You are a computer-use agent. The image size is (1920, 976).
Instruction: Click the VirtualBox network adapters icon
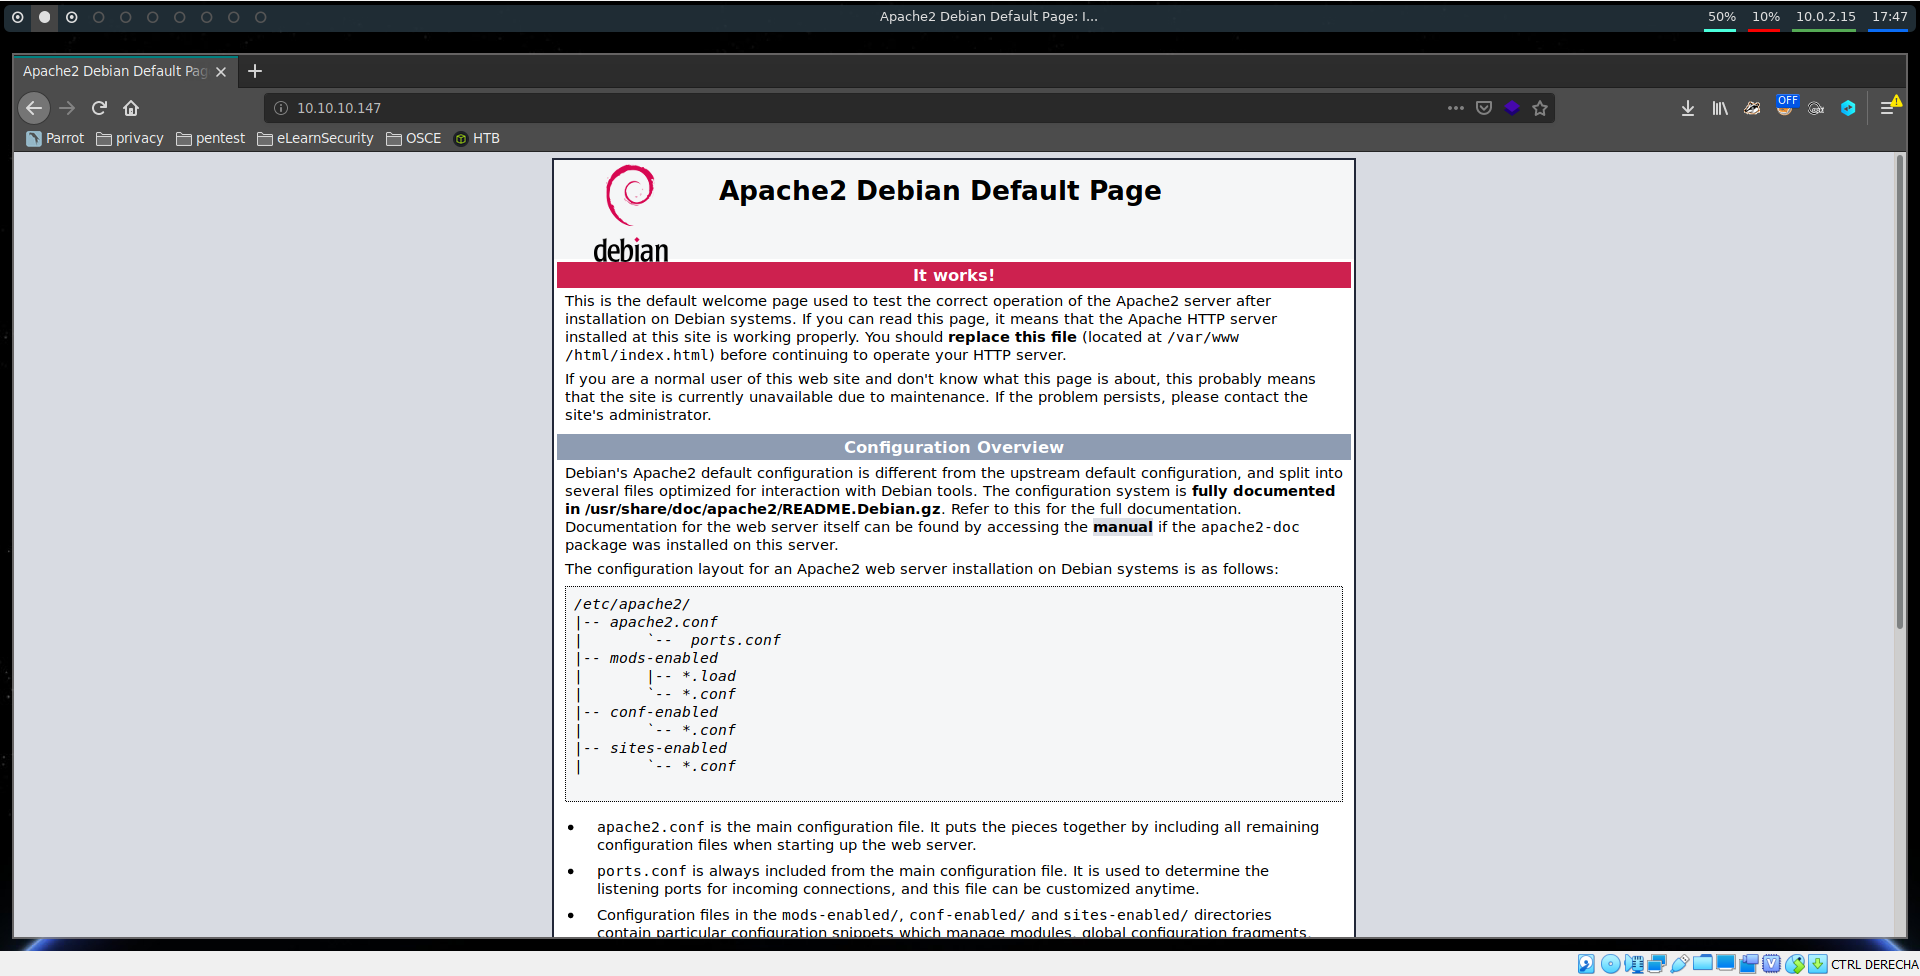(1657, 964)
